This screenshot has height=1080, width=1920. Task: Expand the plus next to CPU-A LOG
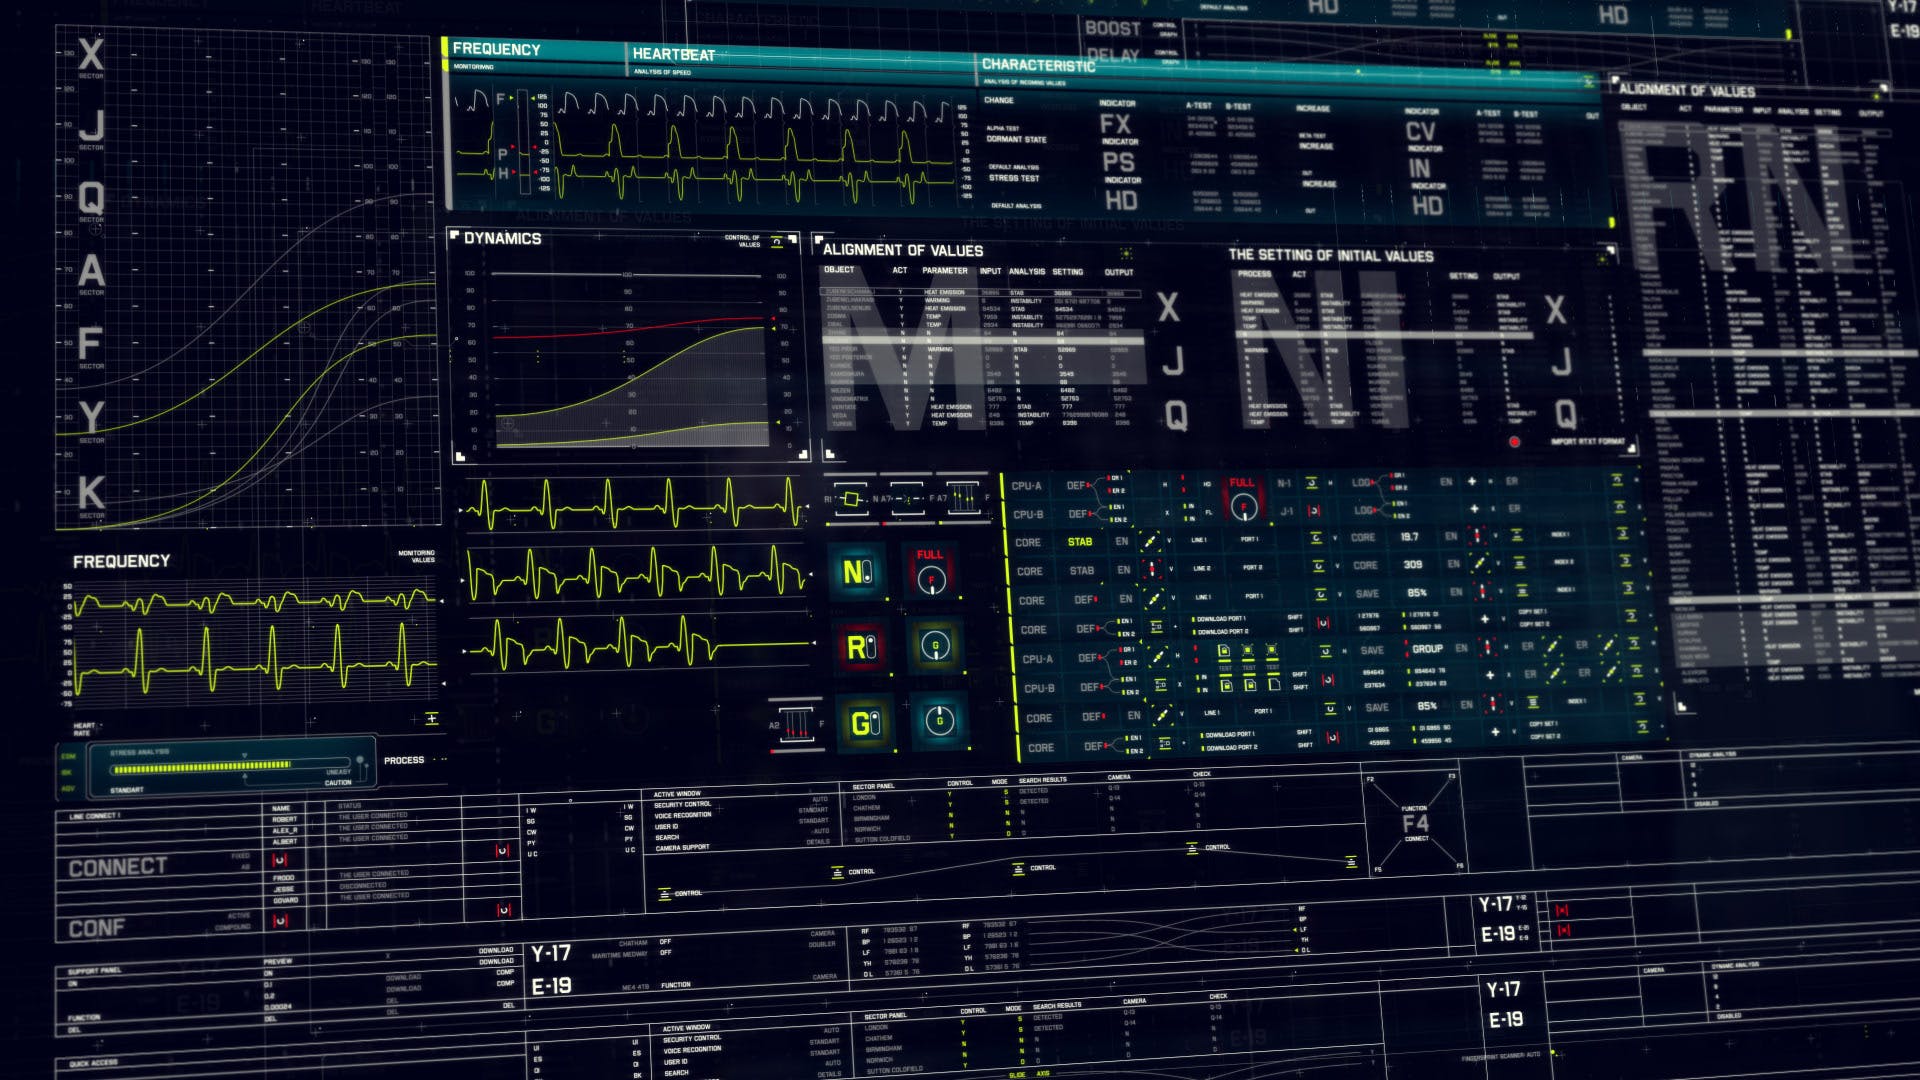tap(1472, 482)
